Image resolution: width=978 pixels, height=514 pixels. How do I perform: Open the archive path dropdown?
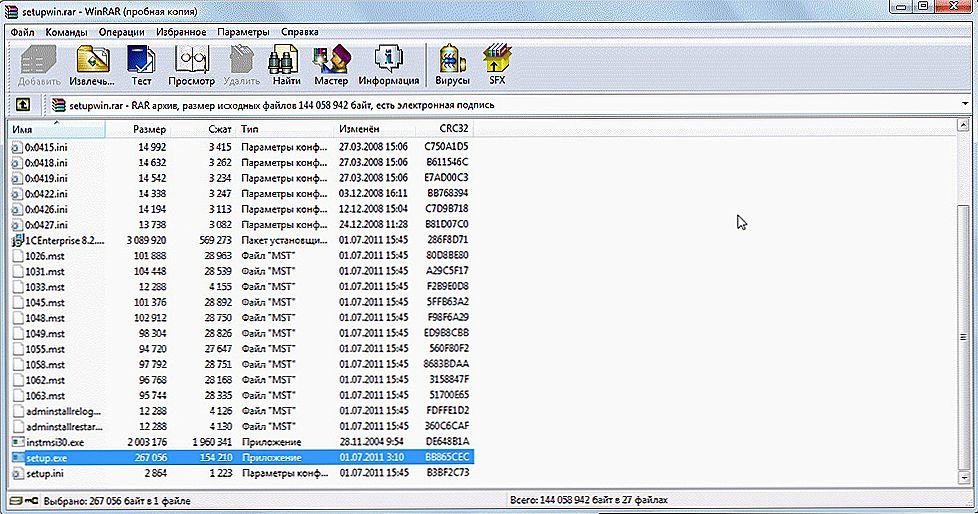coord(965,104)
